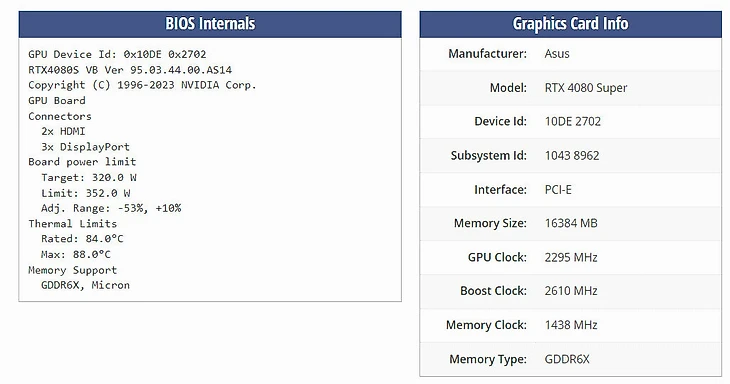Image resolution: width=730 pixels, height=384 pixels.
Task: Select the RTX4080S VB Ver text line
Action: click(x=130, y=70)
